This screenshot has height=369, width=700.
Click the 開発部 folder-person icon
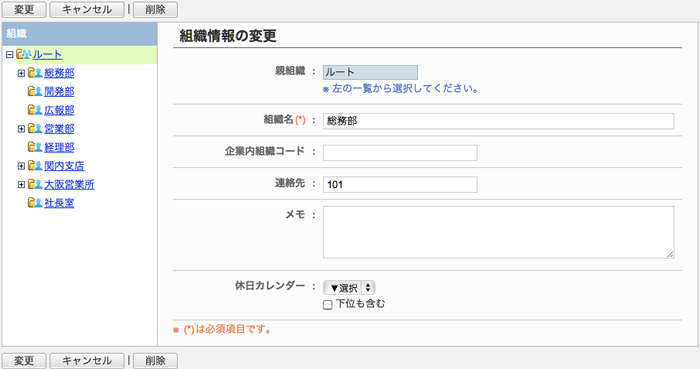[x=35, y=91]
